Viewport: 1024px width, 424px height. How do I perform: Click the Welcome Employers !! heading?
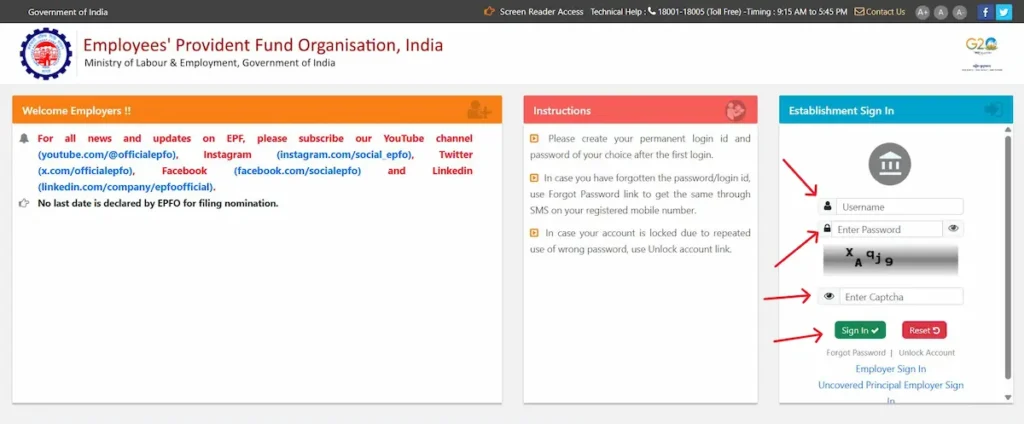[x=76, y=110]
